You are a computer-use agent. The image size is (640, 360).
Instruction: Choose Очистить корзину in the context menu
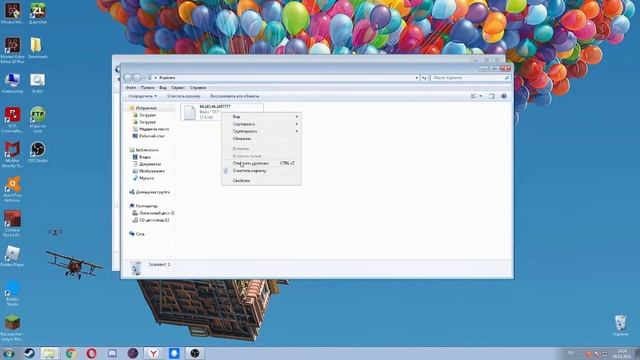261,171
